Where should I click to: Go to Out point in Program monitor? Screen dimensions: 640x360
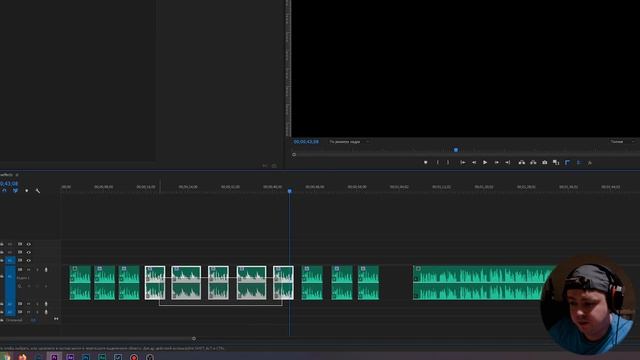508,162
